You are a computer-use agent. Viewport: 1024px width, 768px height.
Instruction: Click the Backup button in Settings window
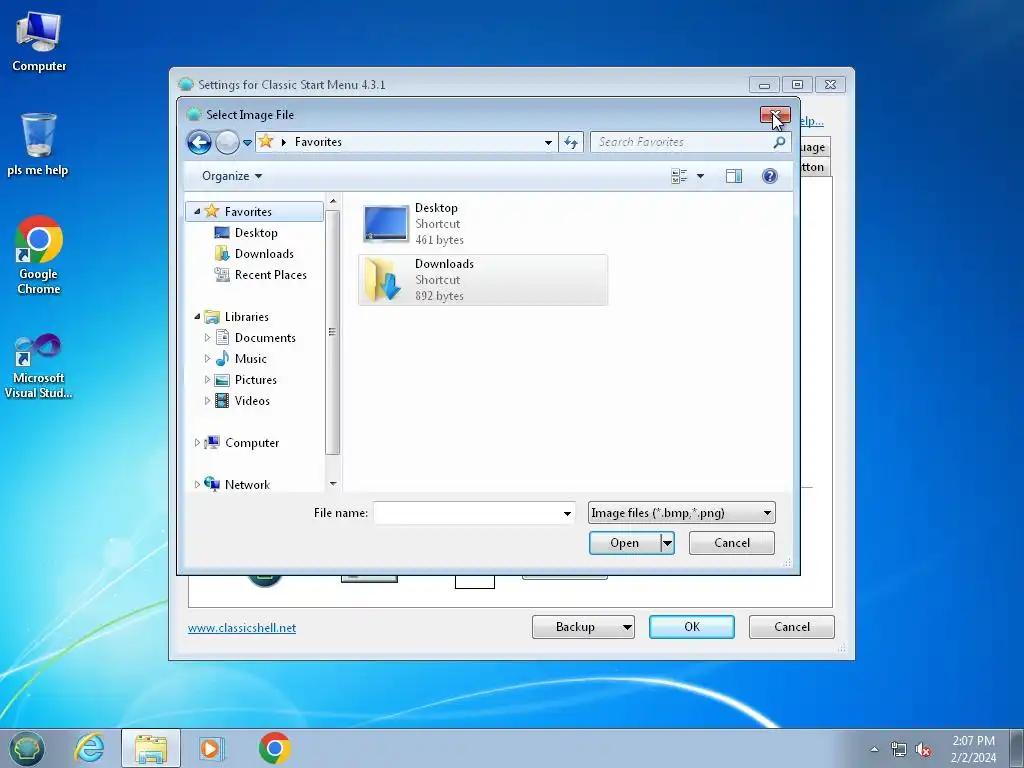[x=583, y=627]
